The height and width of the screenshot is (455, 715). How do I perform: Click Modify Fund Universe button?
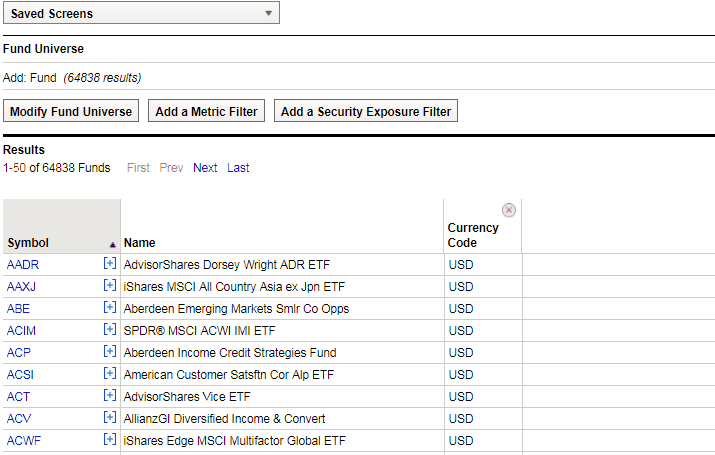pos(71,111)
